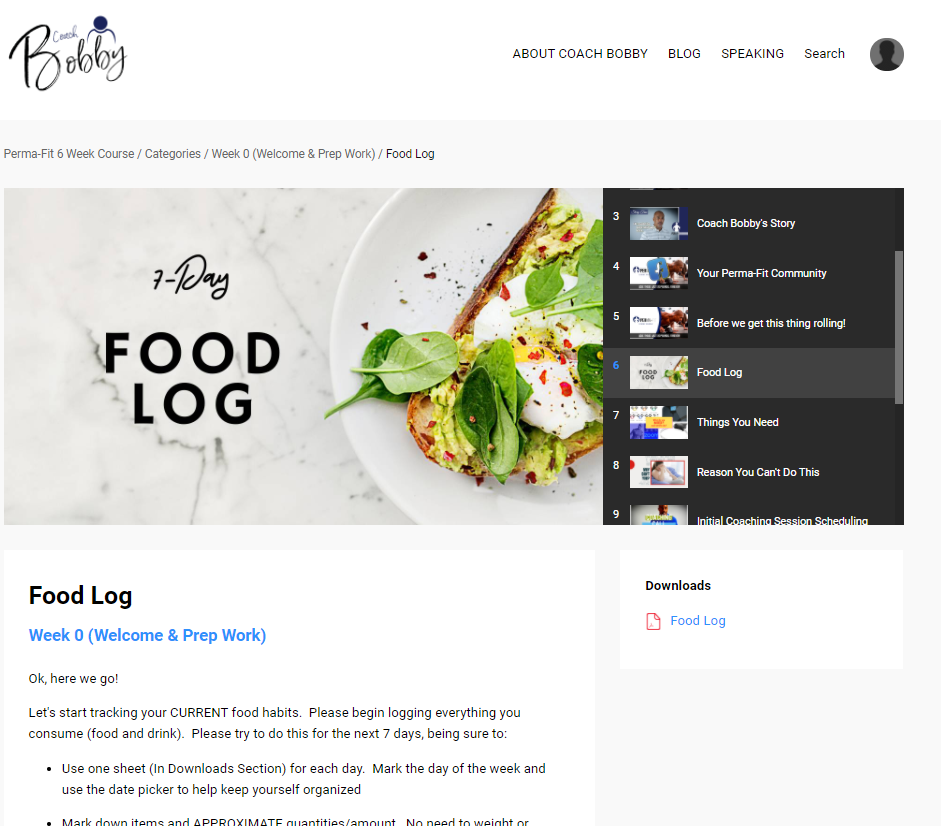Go to the Categories breadcrumb link
Image resolution: width=941 pixels, height=826 pixels.
tap(173, 154)
